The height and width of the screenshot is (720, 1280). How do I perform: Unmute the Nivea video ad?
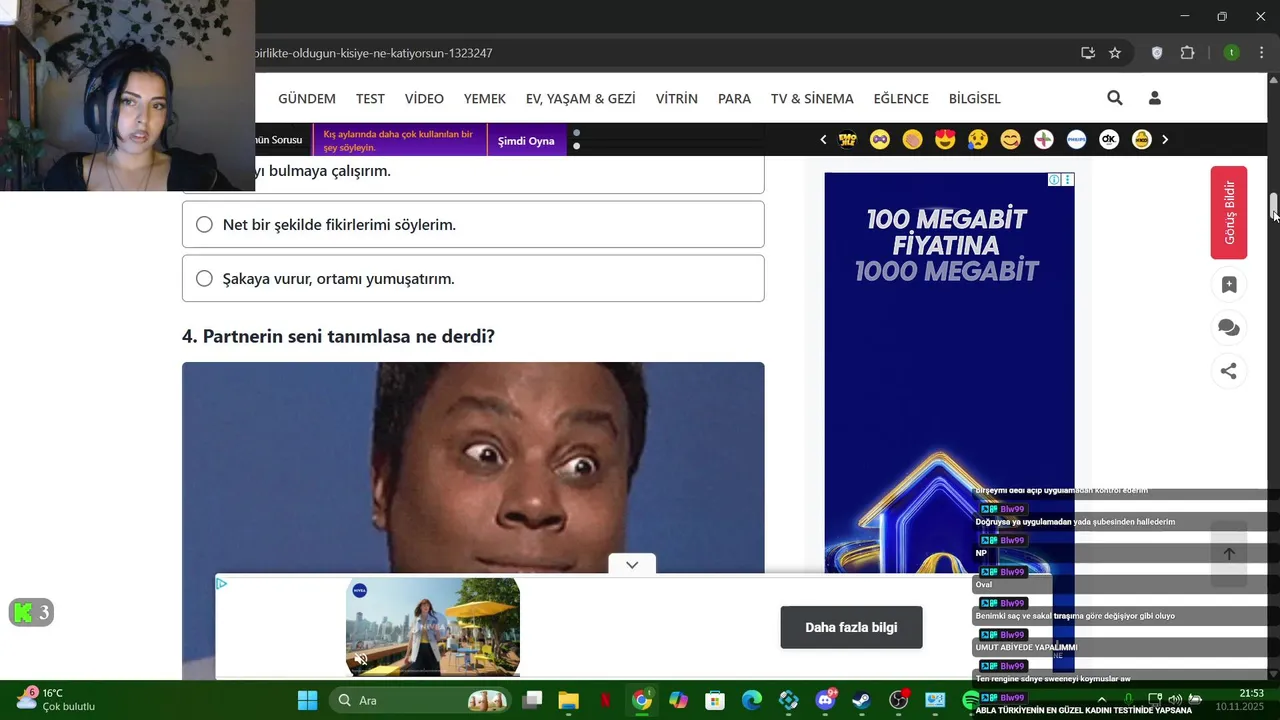(x=361, y=660)
